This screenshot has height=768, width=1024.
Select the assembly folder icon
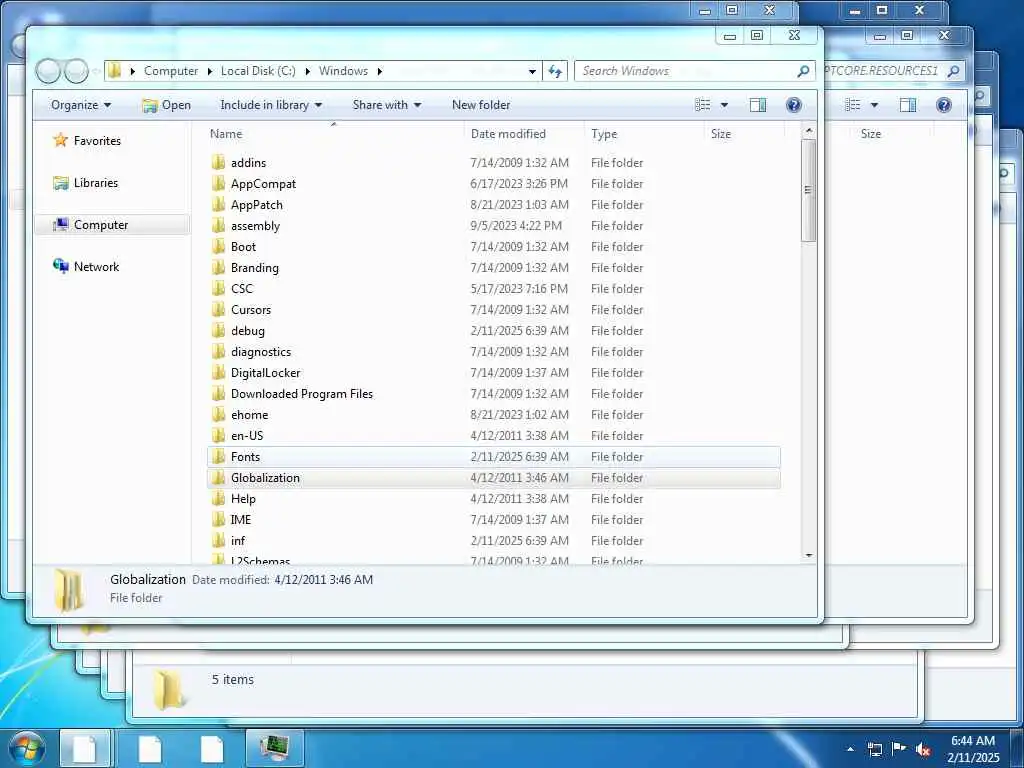(x=219, y=225)
